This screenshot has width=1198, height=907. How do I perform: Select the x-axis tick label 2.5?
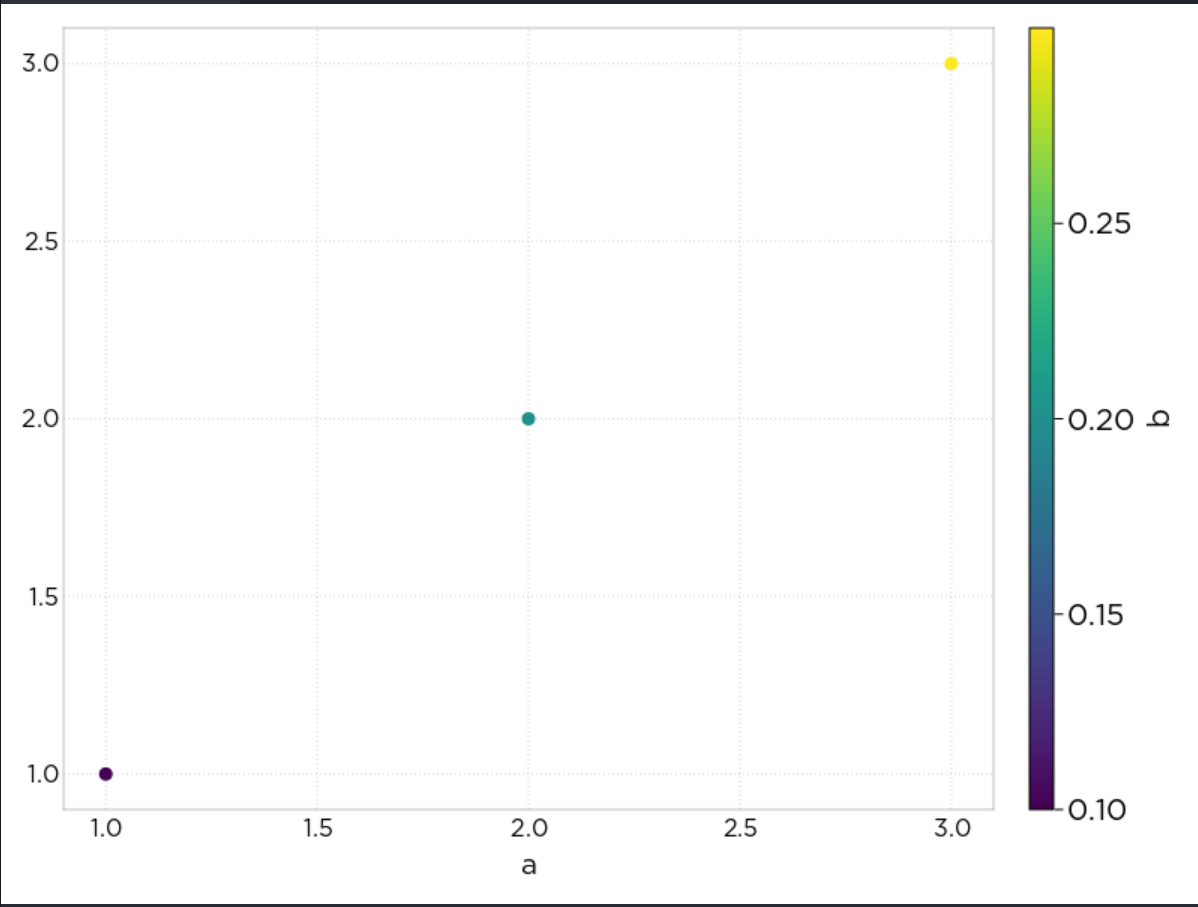click(741, 828)
